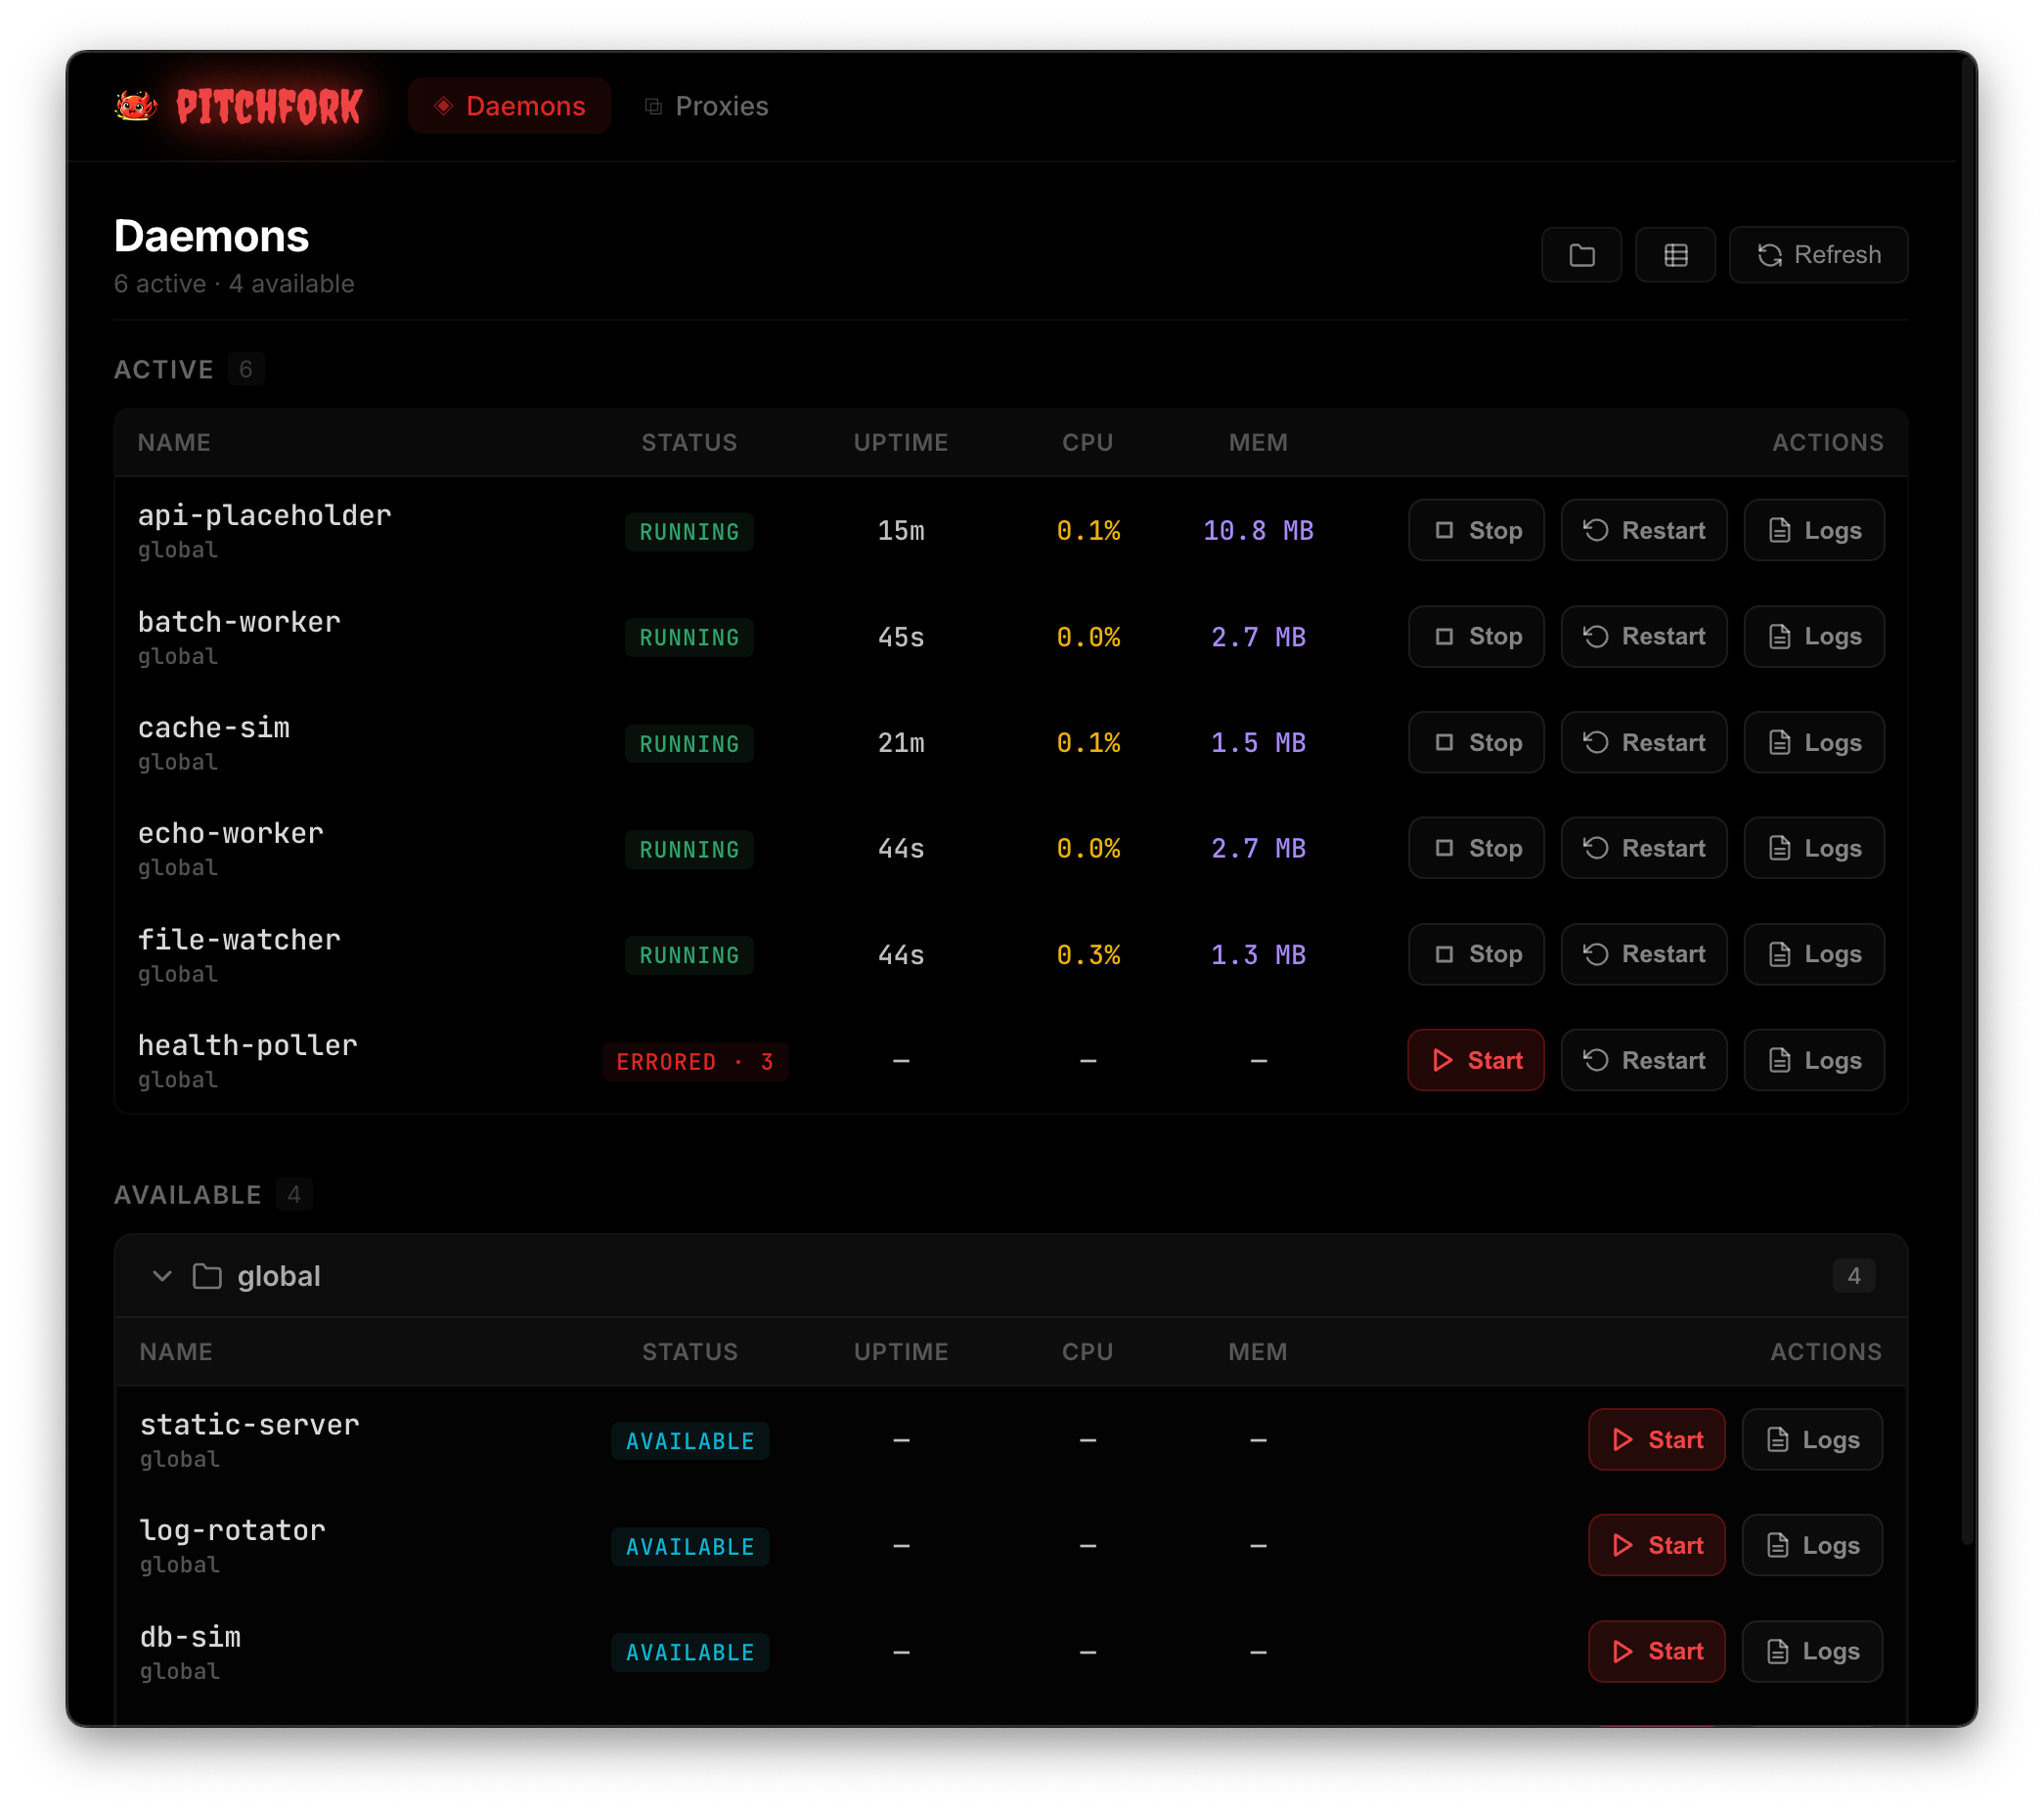2044x1809 pixels.
Task: Click the ERRORED · 3 status badge
Action: tap(695, 1061)
